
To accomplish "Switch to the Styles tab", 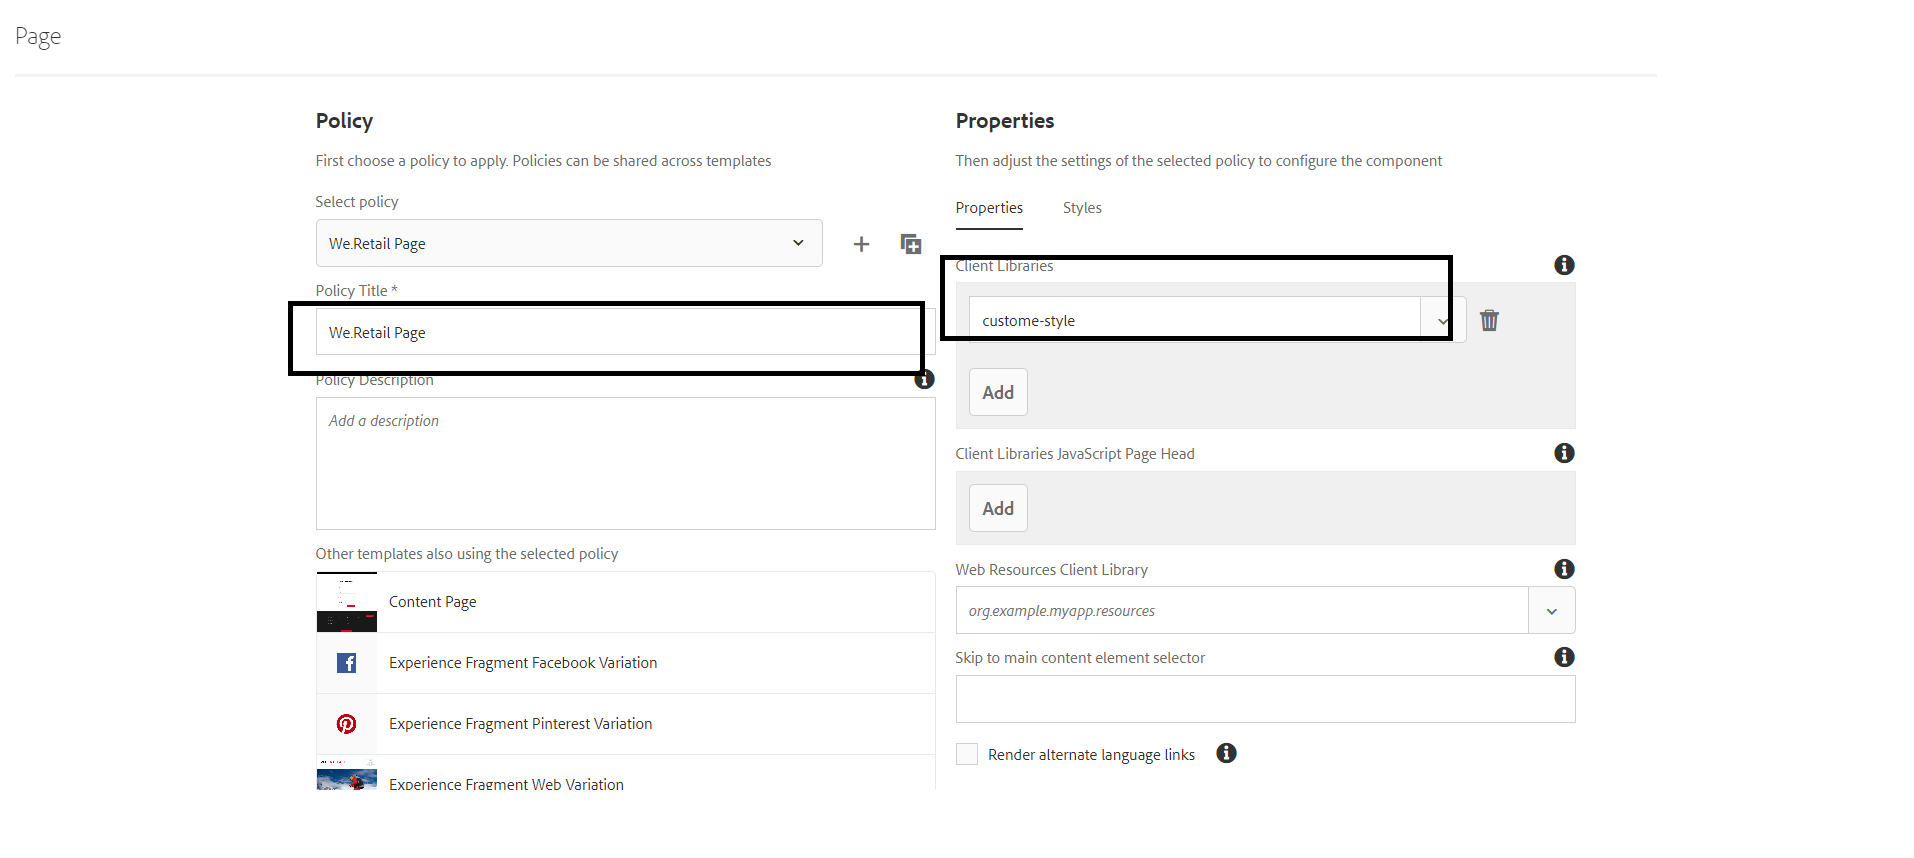I will tap(1082, 208).
